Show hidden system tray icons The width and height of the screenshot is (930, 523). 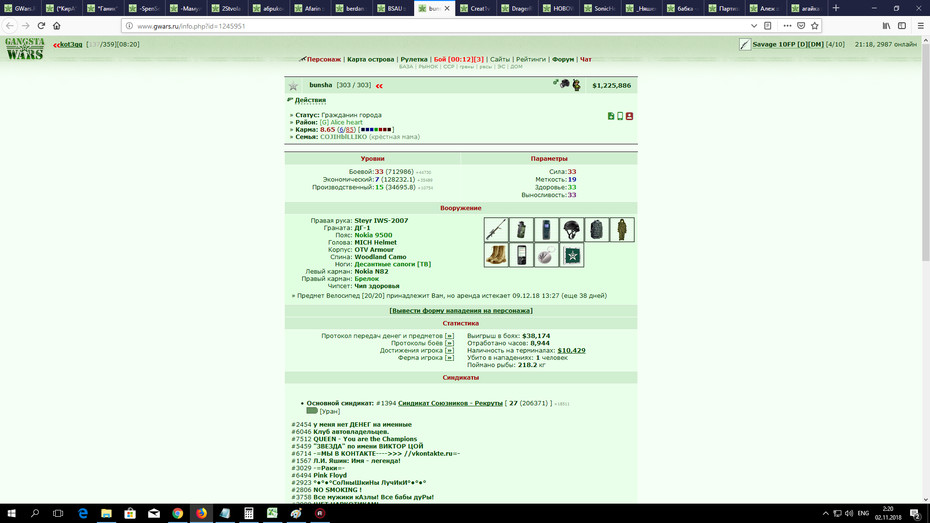825,514
